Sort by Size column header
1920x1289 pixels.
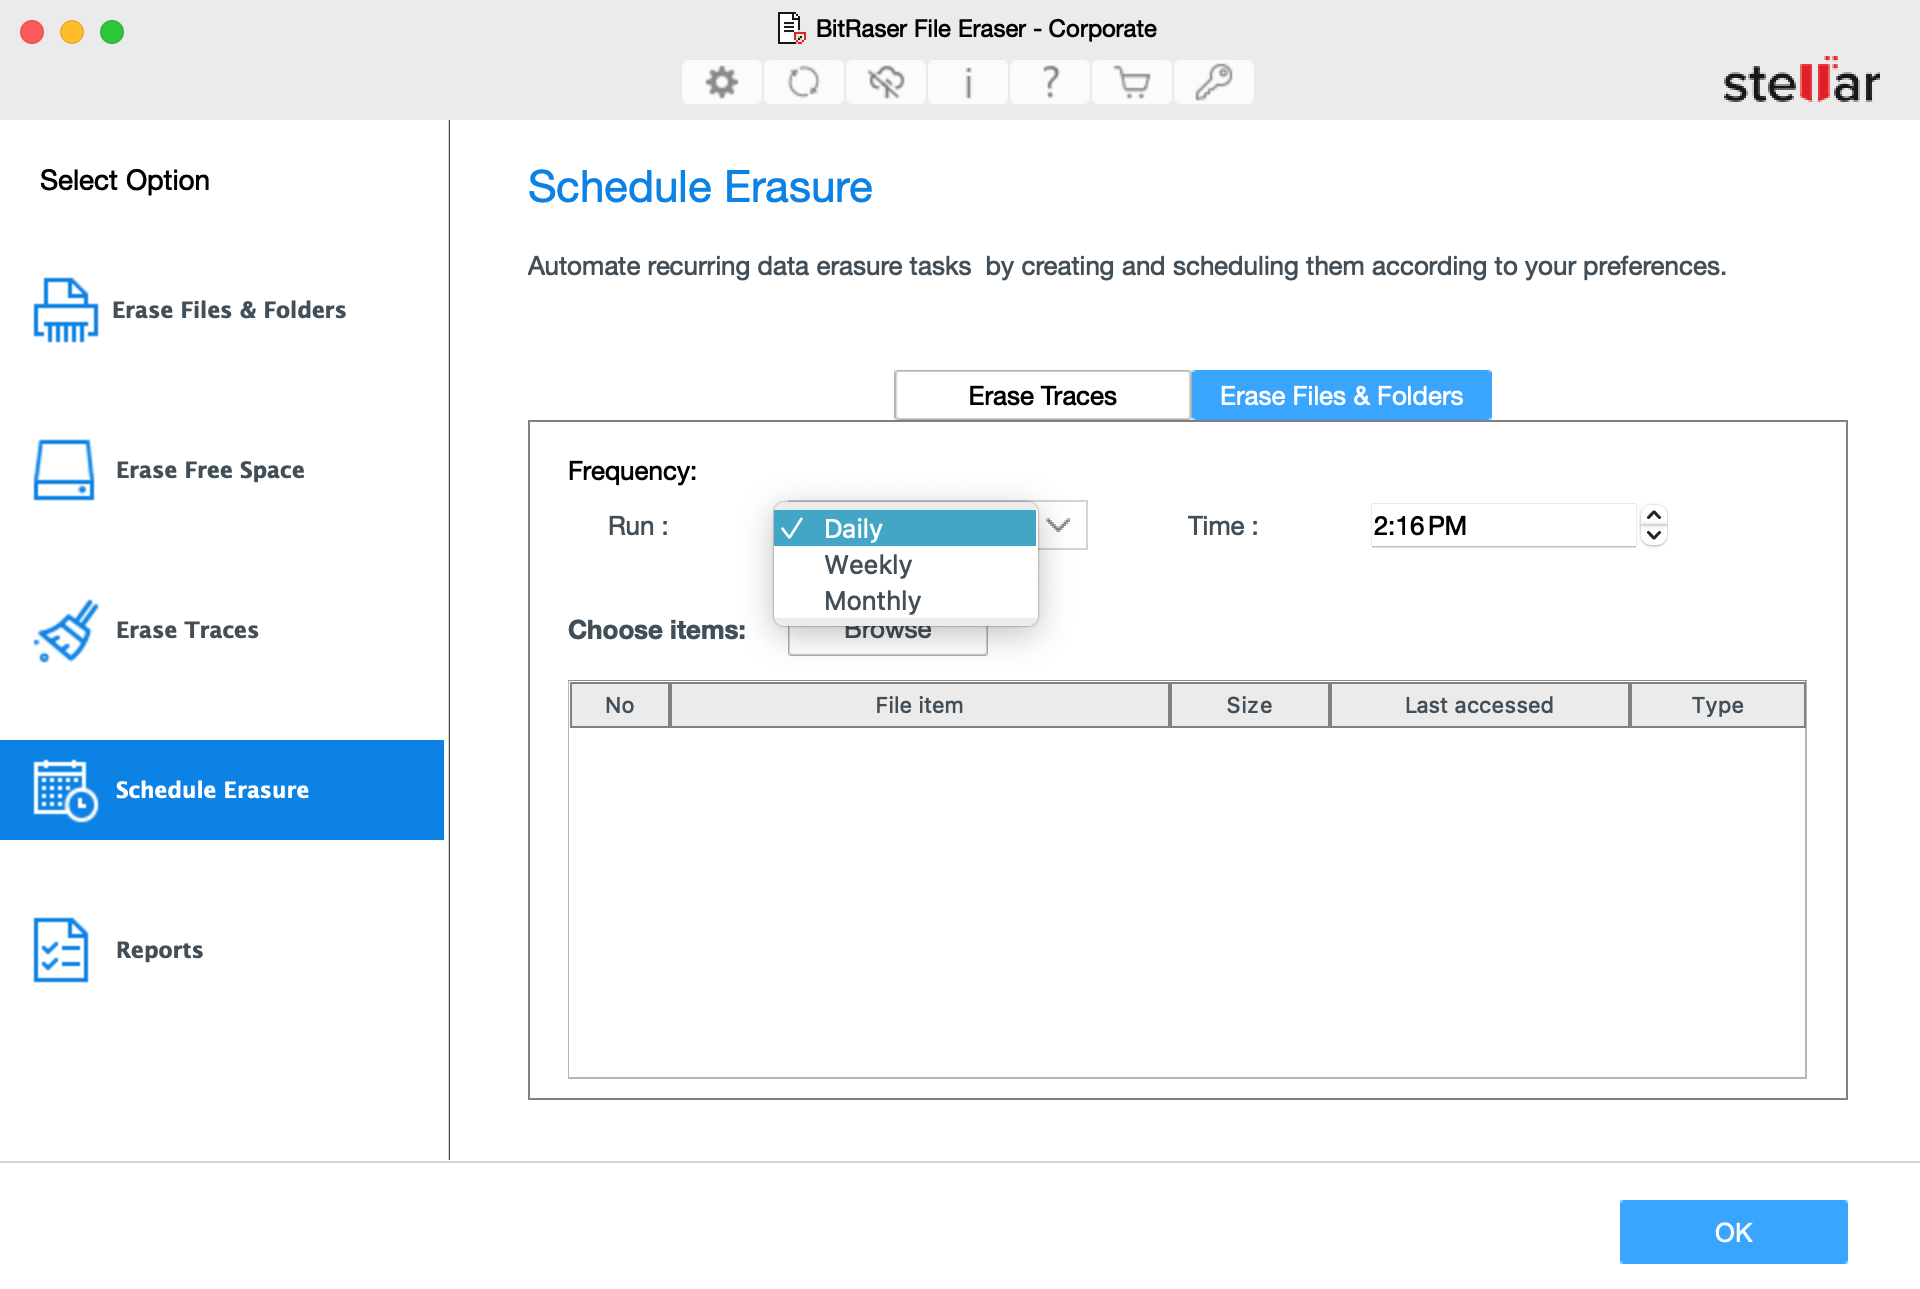(1250, 705)
